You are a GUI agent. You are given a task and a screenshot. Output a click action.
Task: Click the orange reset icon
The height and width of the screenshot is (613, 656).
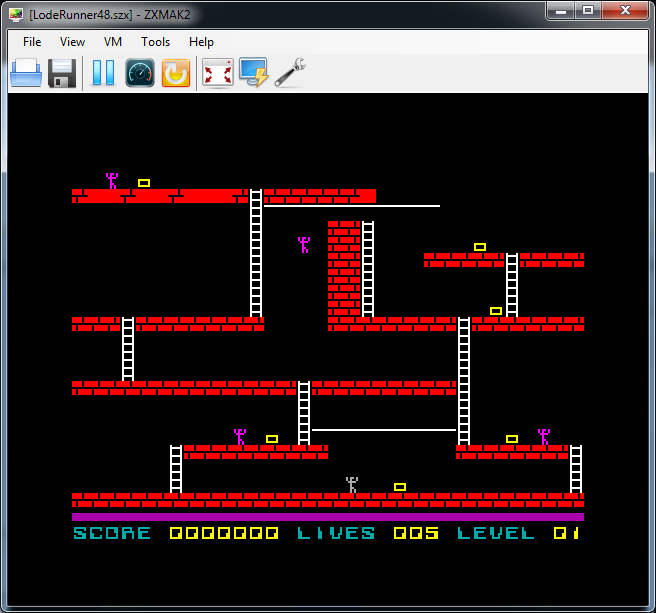click(176, 73)
